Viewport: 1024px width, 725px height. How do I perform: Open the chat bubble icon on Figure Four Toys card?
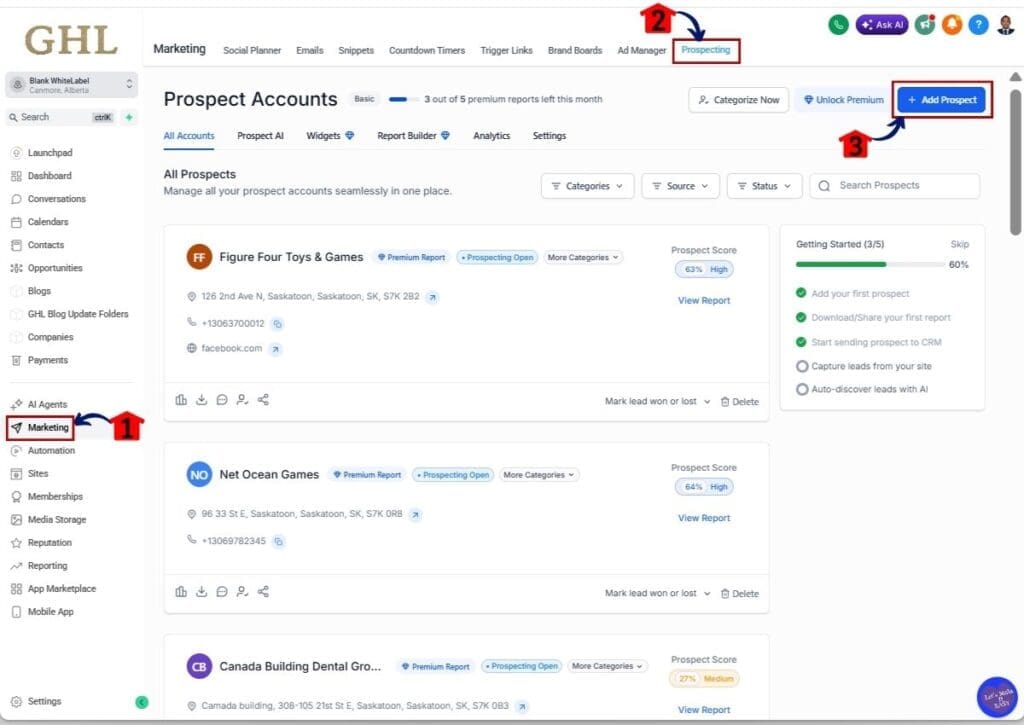click(222, 399)
